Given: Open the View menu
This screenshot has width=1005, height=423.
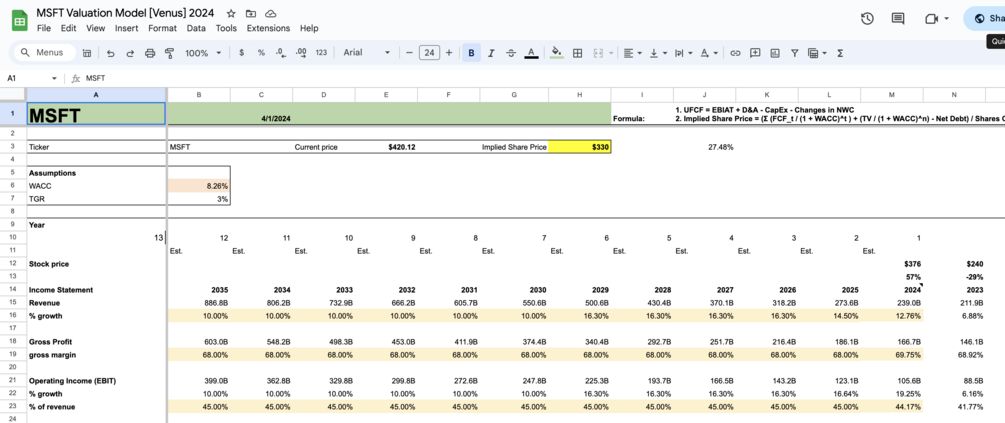Looking at the screenshot, I should [96, 28].
